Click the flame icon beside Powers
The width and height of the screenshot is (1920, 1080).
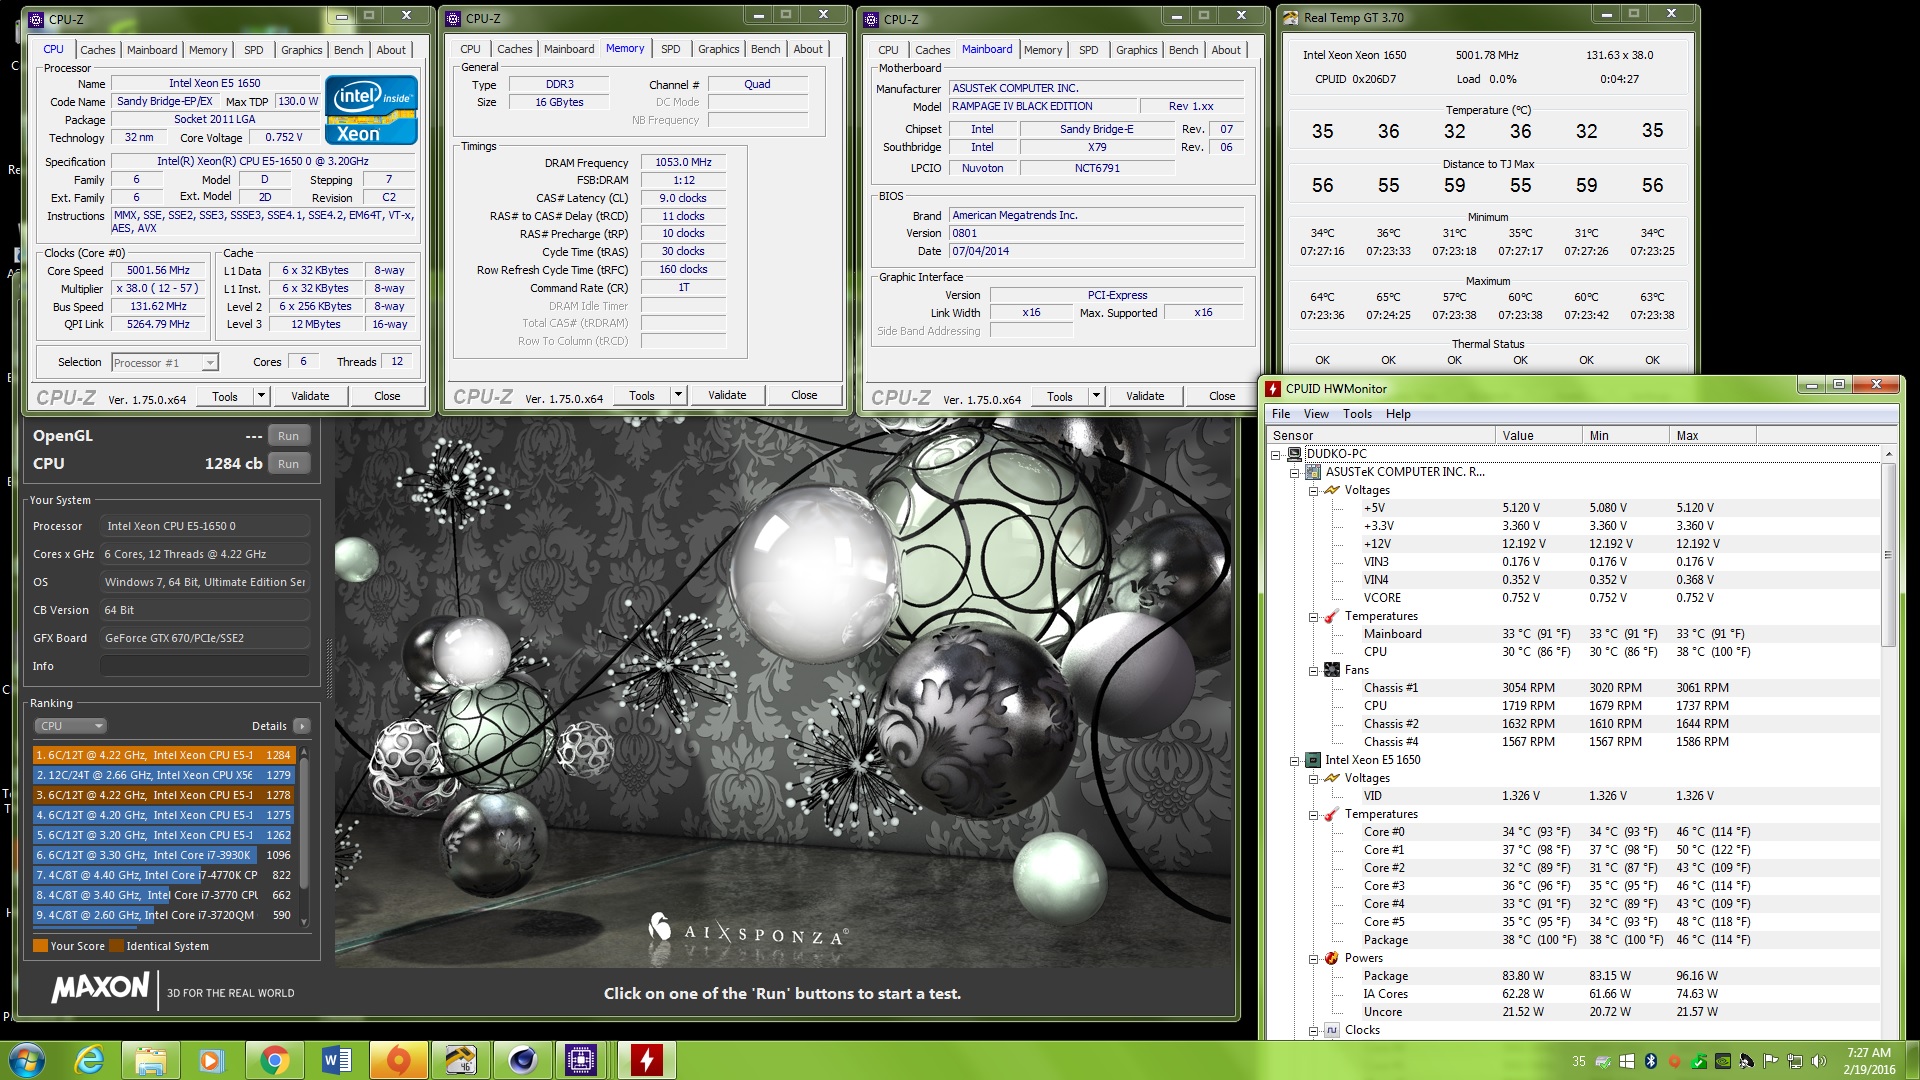tap(1331, 958)
